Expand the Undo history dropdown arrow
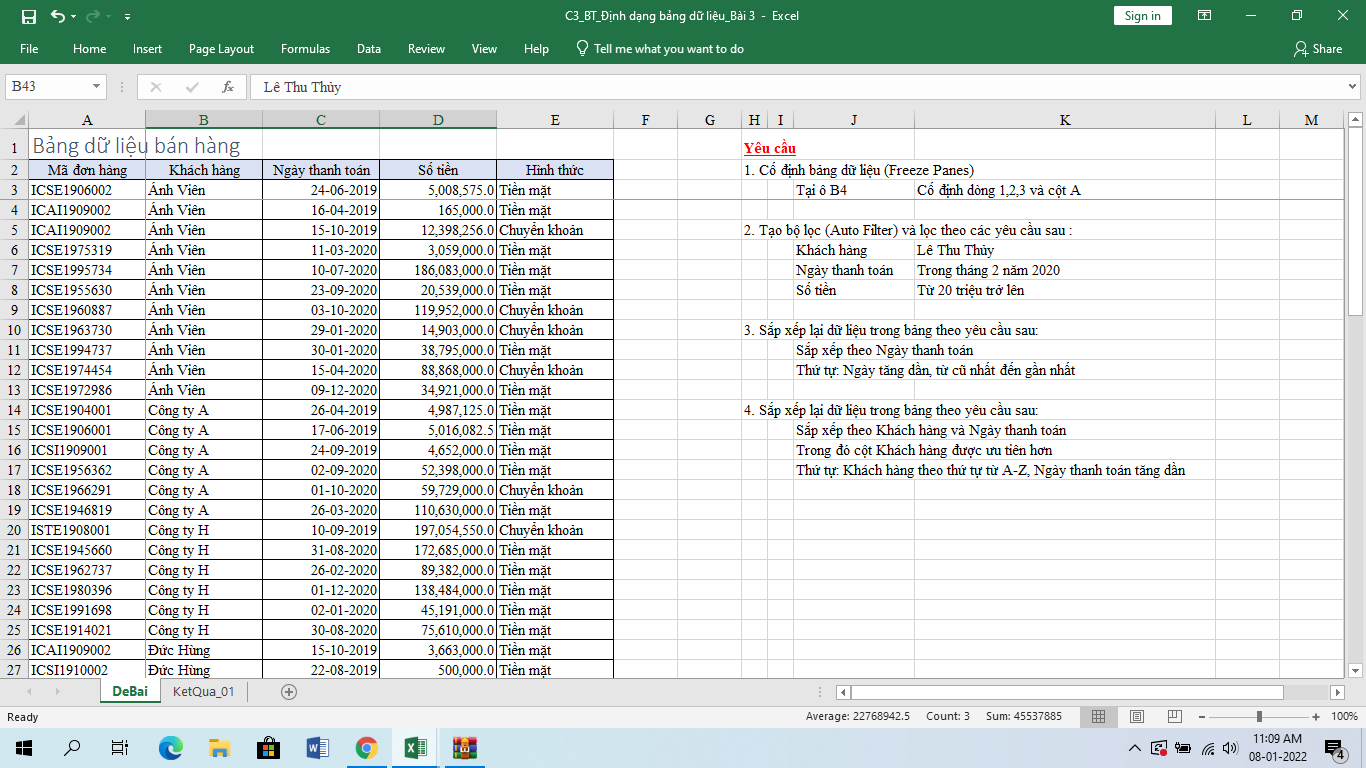Viewport: 1366px width, 768px height. (76, 17)
